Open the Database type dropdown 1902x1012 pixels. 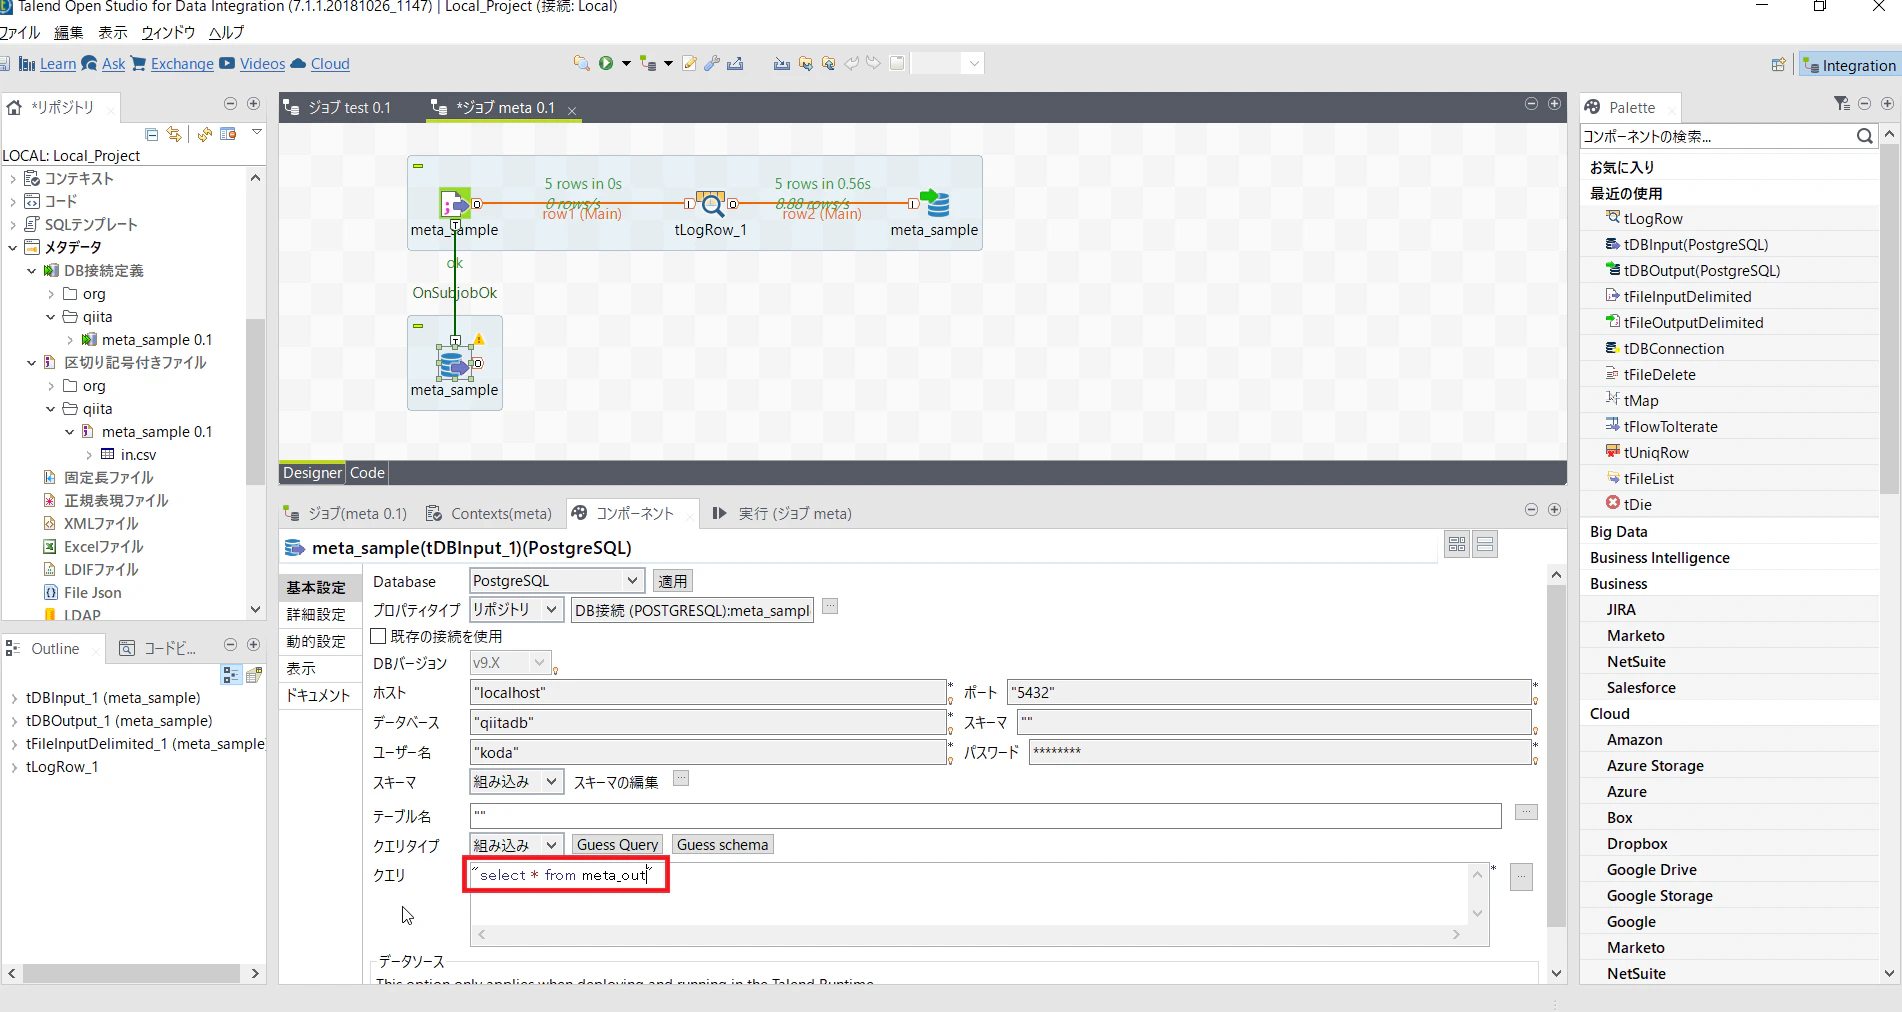point(631,581)
